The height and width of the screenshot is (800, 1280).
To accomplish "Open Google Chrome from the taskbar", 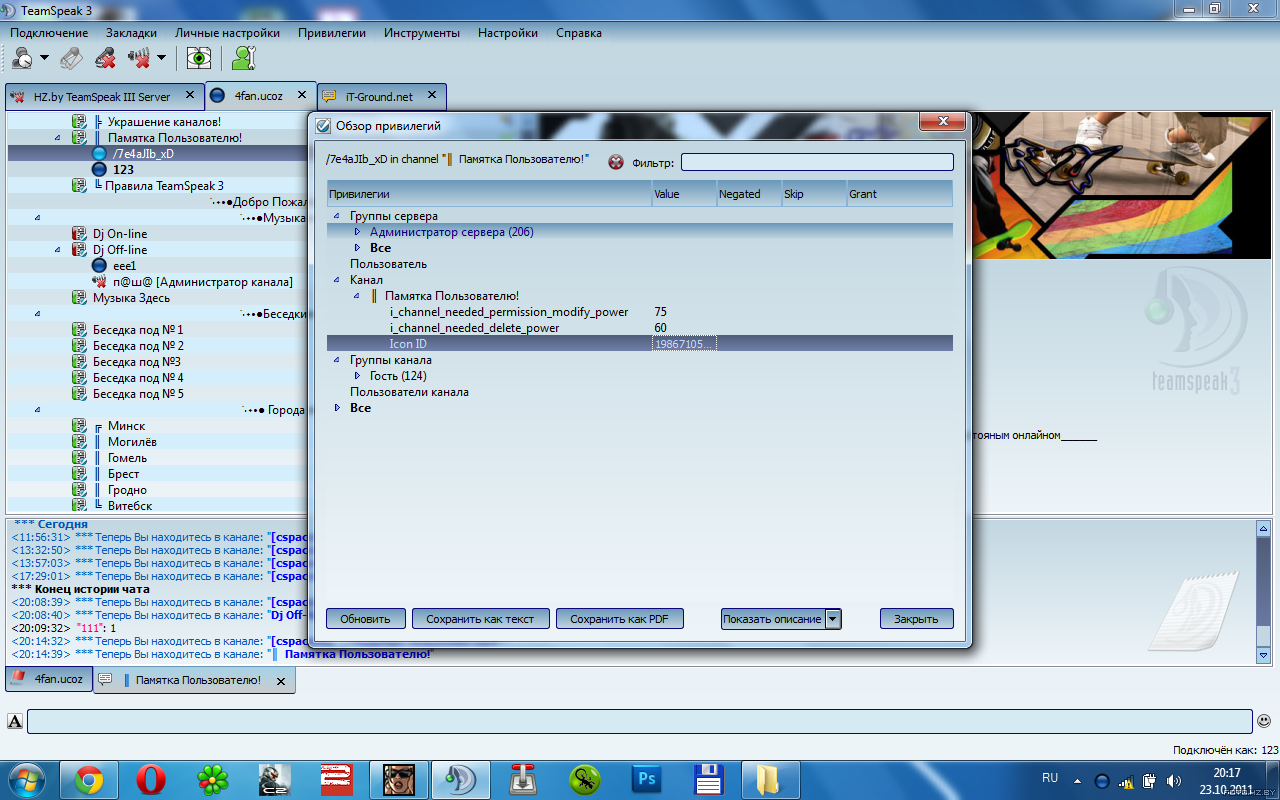I will tap(89, 779).
